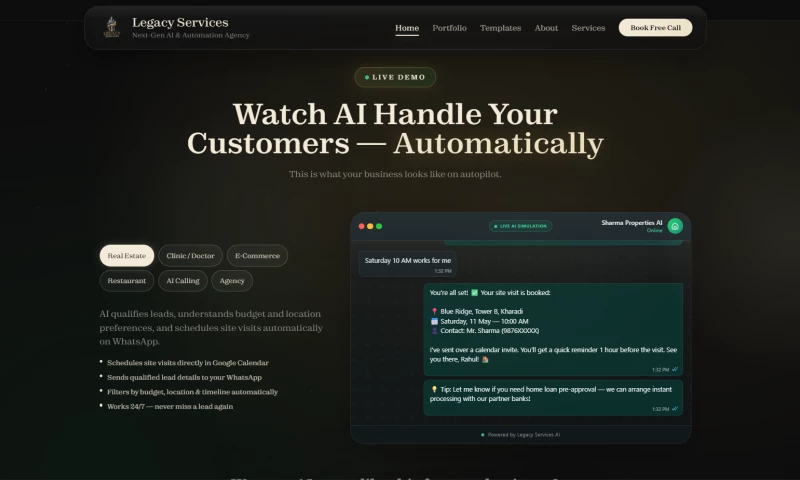The width and height of the screenshot is (800, 480).
Task: Go to the Templates page
Action: (x=501, y=28)
